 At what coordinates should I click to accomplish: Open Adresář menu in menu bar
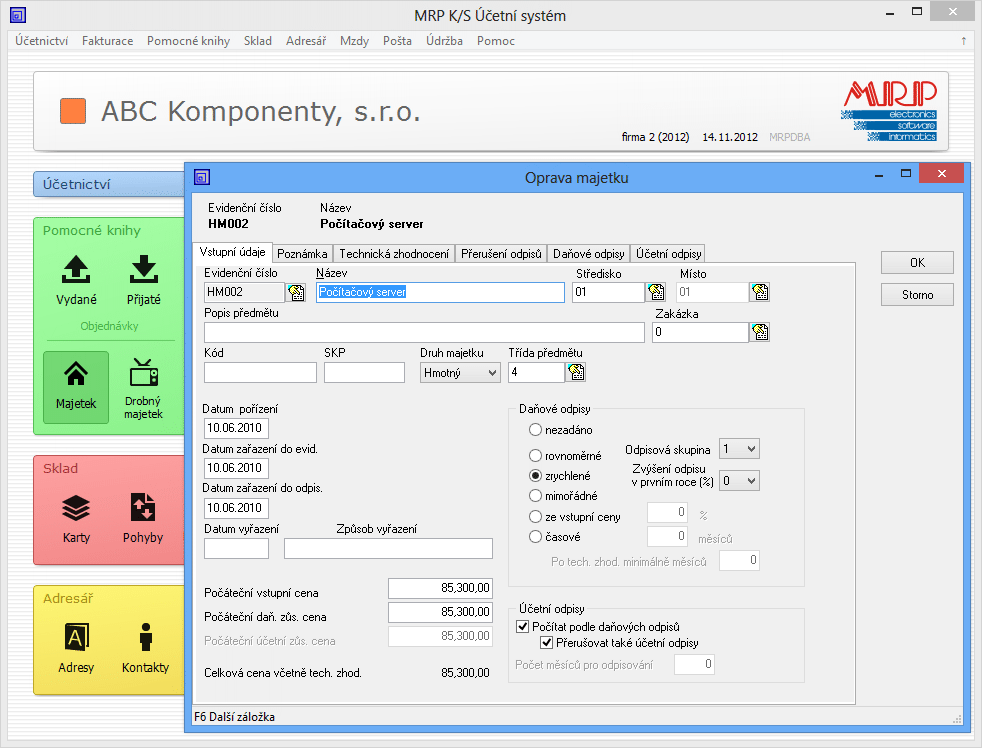pos(306,41)
